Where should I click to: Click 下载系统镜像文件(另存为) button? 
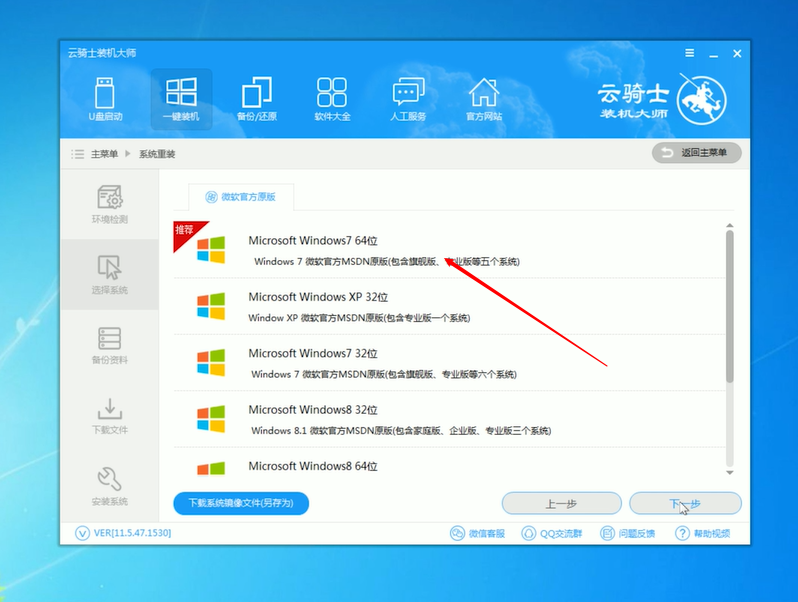(241, 503)
